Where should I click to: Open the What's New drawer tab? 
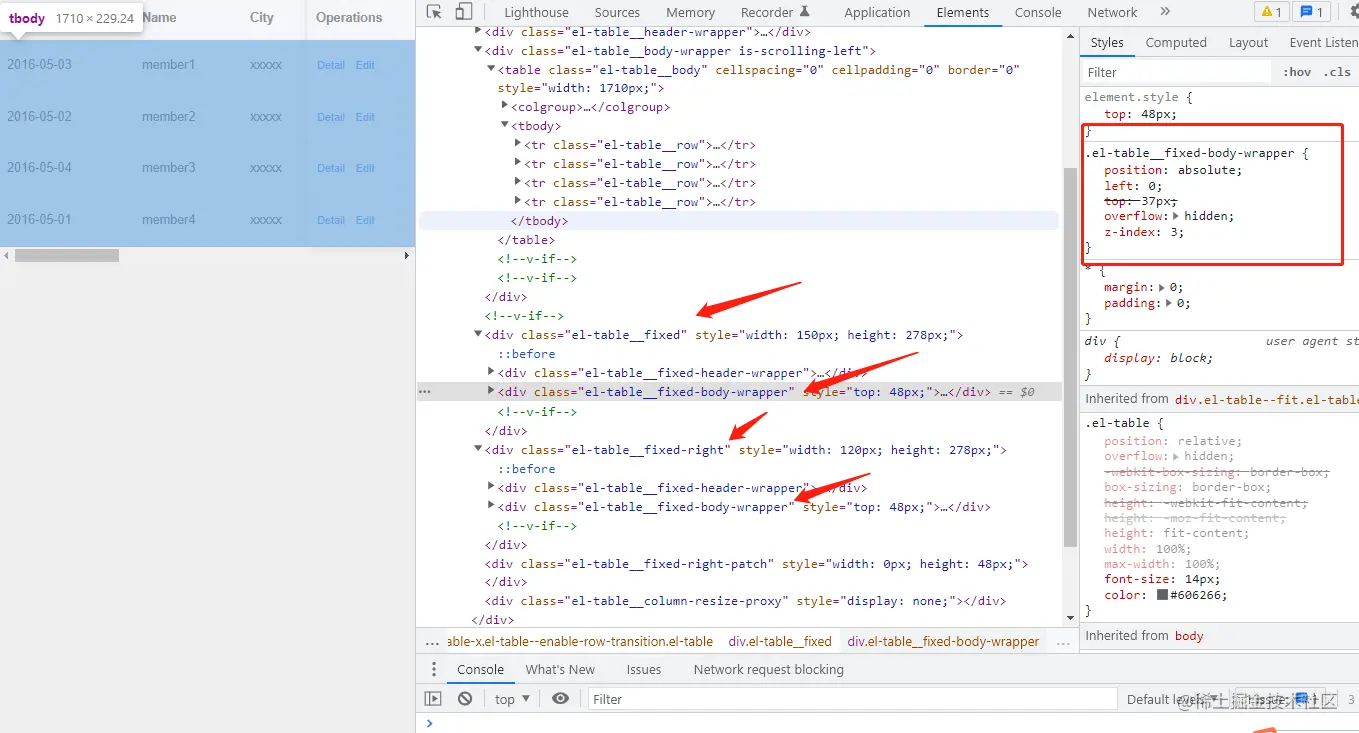[x=560, y=669]
